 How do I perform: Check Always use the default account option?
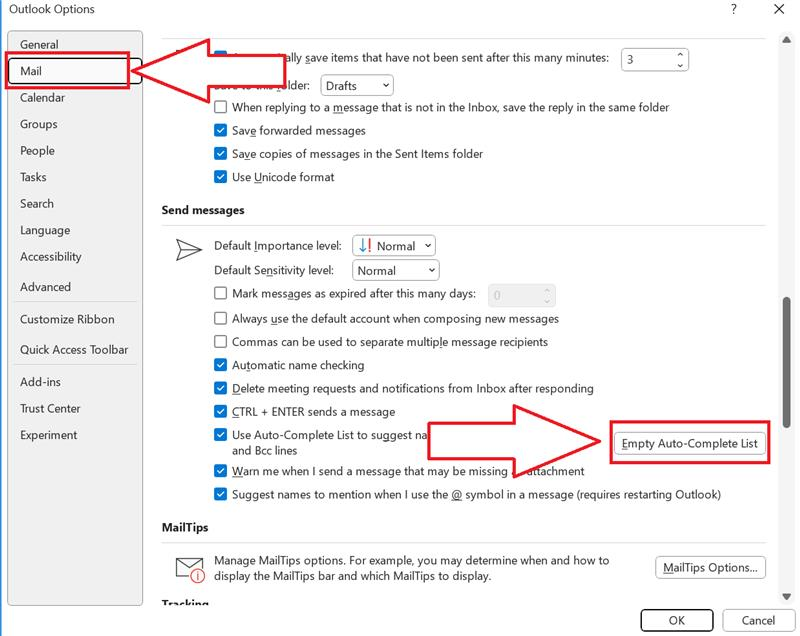pos(220,319)
